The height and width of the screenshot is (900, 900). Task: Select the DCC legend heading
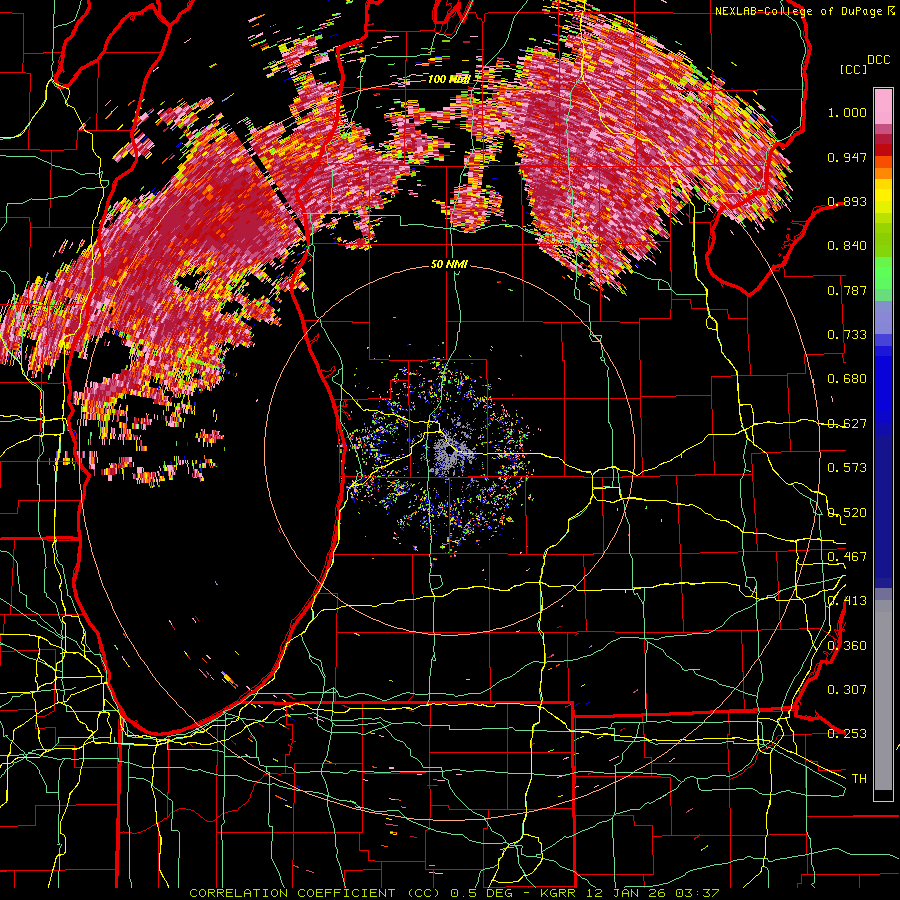[x=878, y=60]
